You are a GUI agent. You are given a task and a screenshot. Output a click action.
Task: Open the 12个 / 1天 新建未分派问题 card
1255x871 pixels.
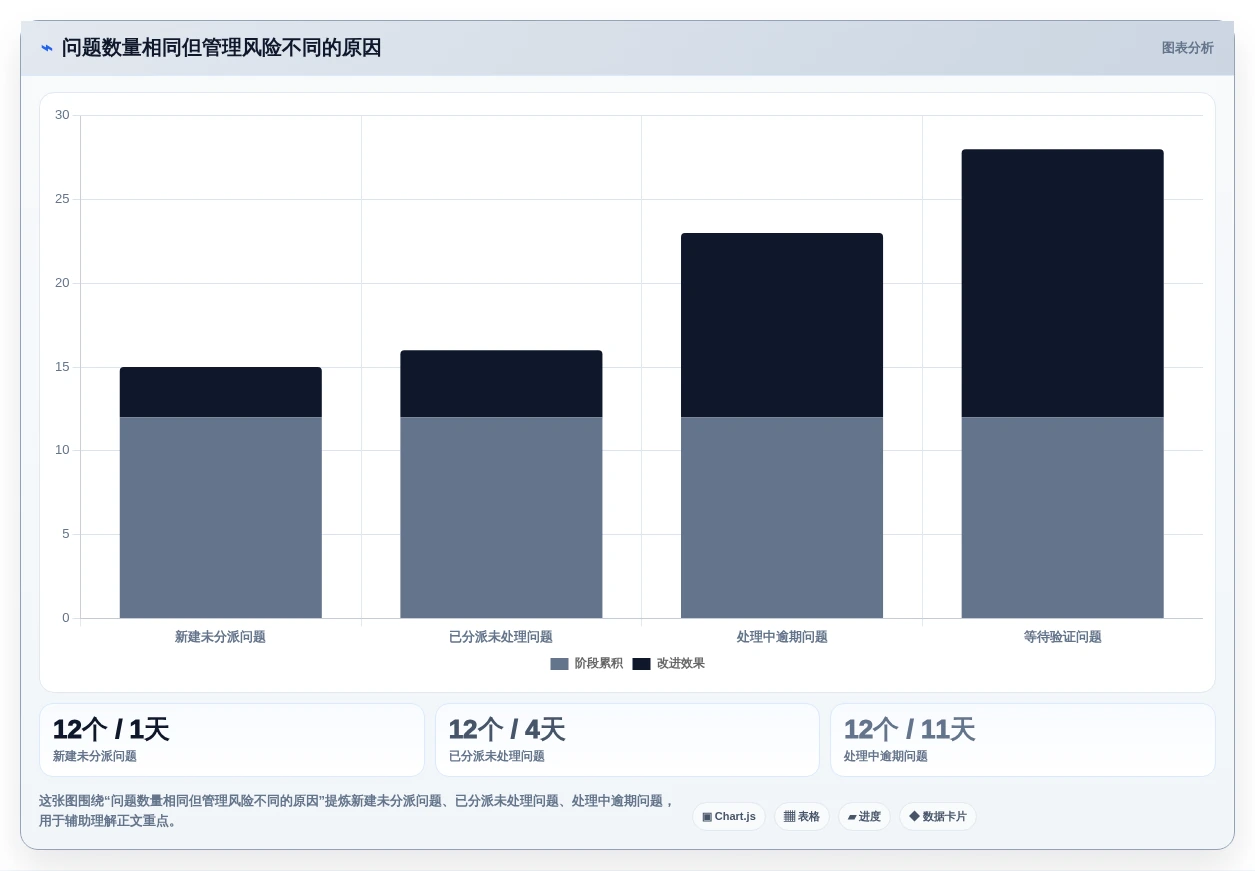(232, 740)
